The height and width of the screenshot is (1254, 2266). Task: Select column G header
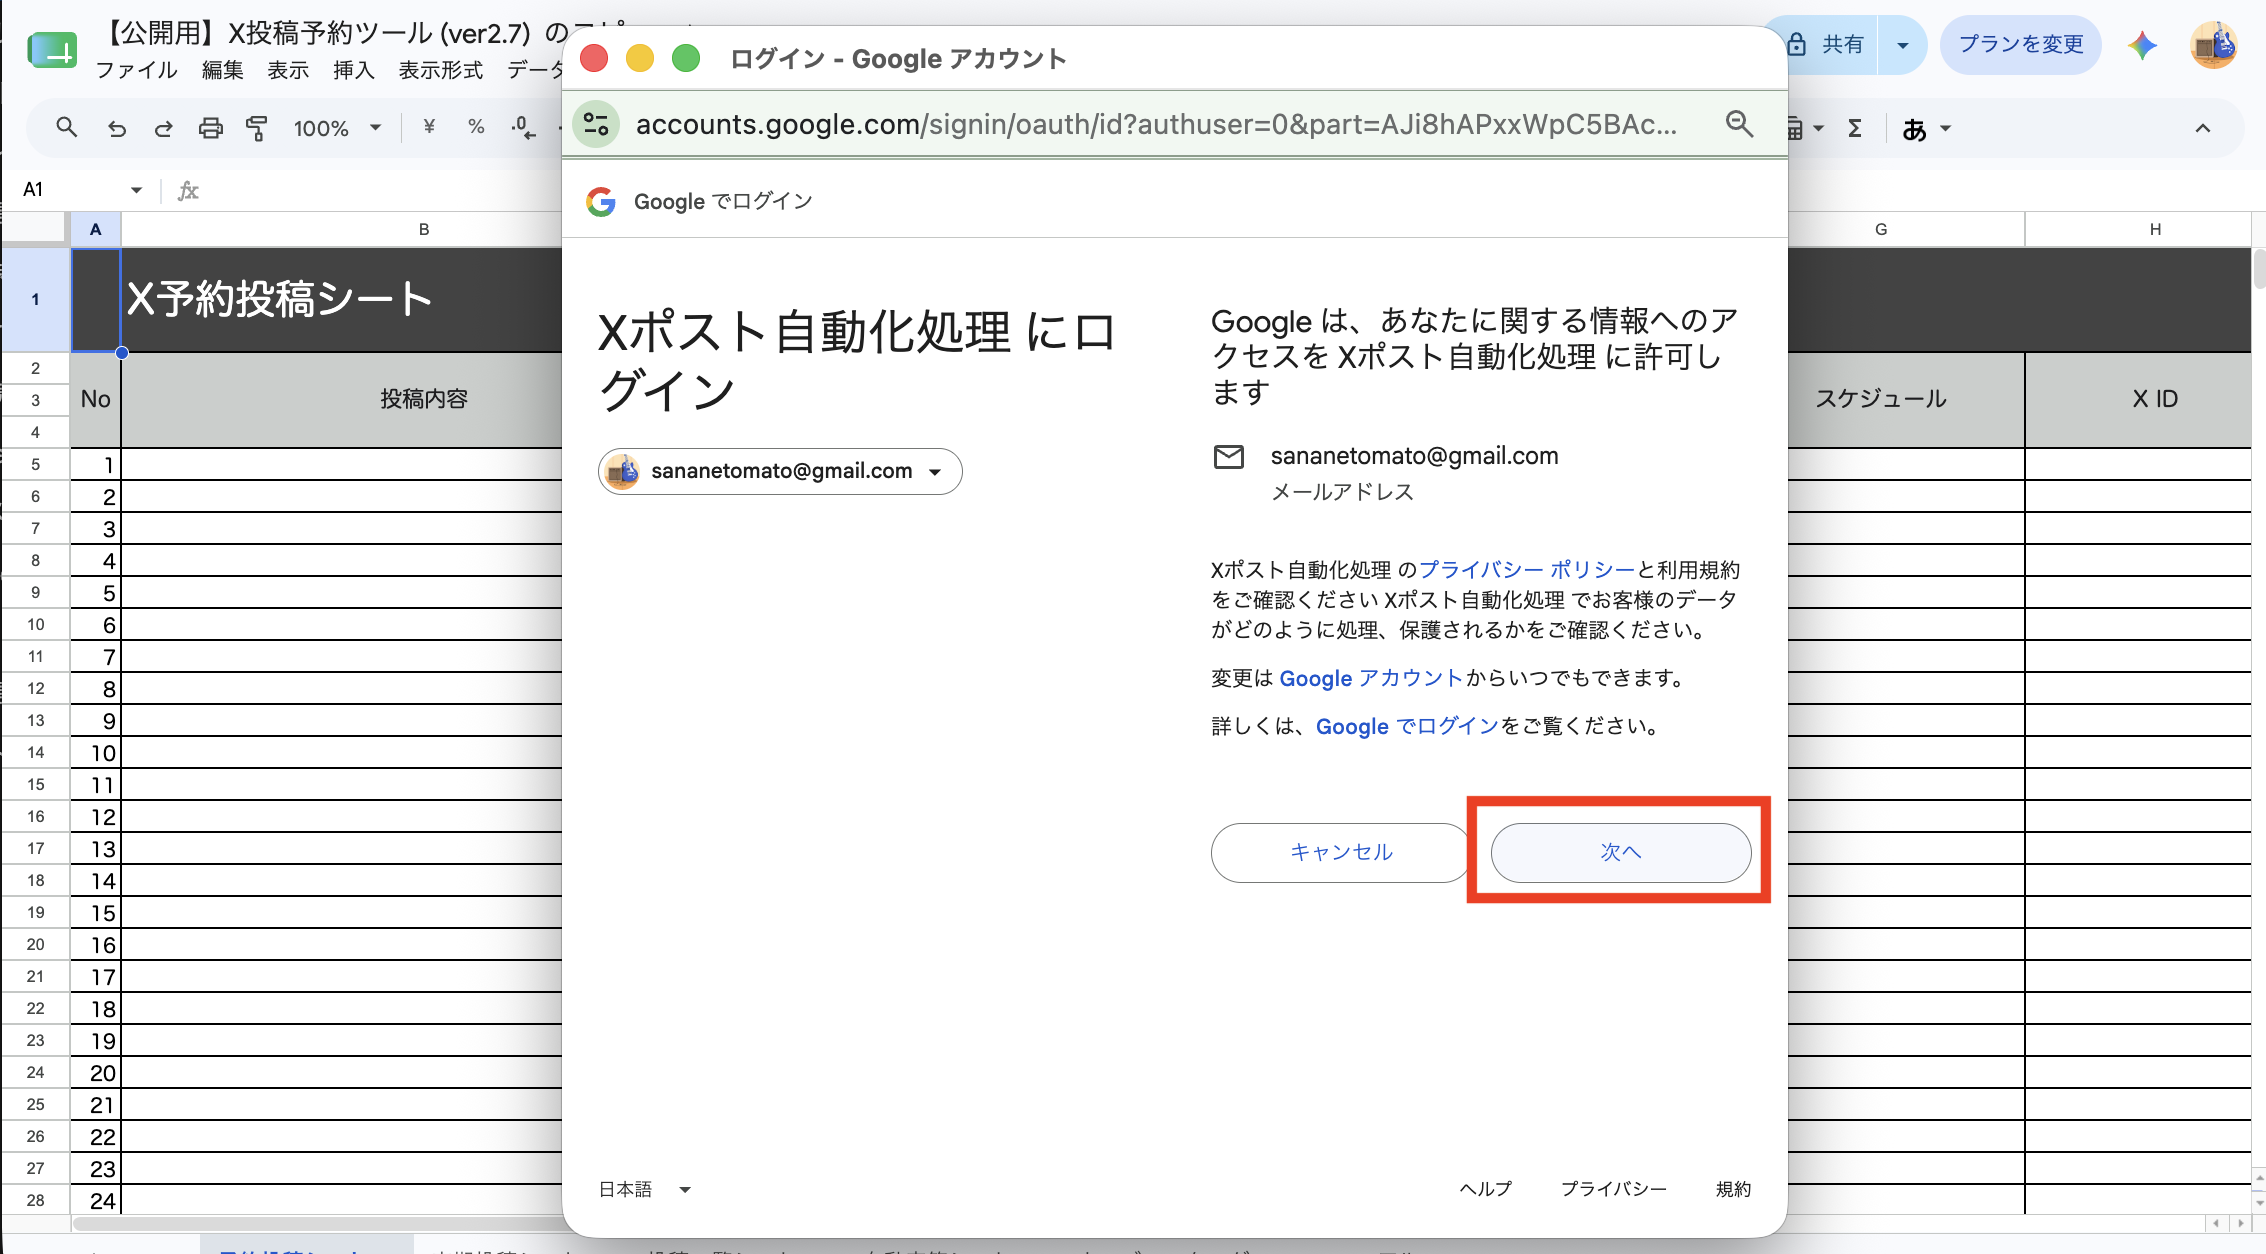click(x=1881, y=229)
